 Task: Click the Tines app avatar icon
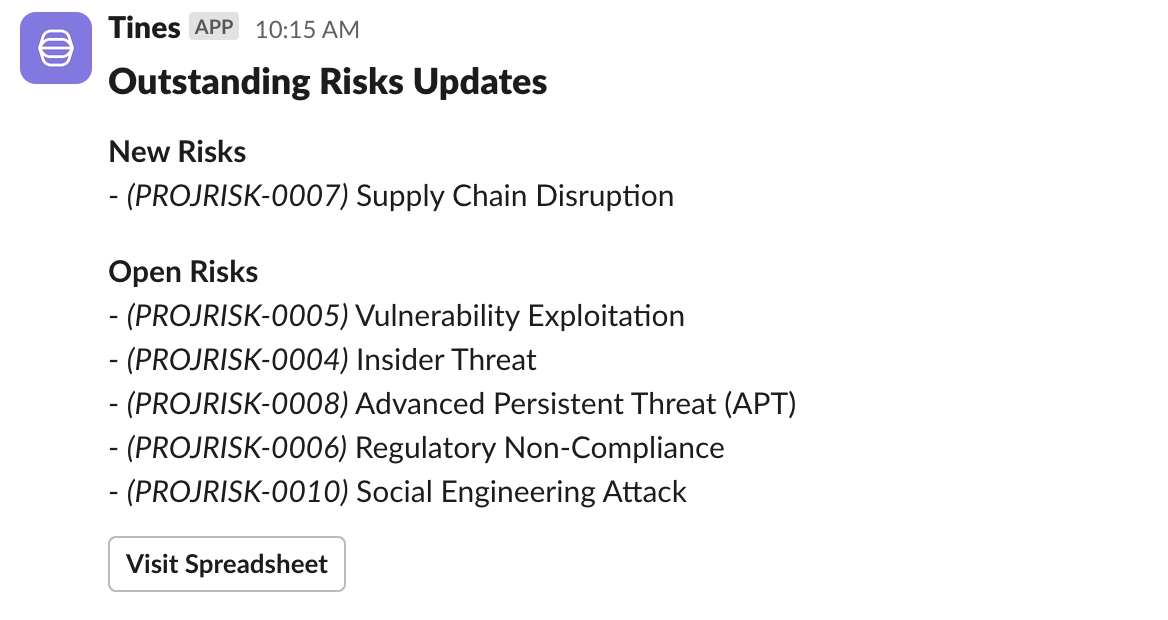56,48
